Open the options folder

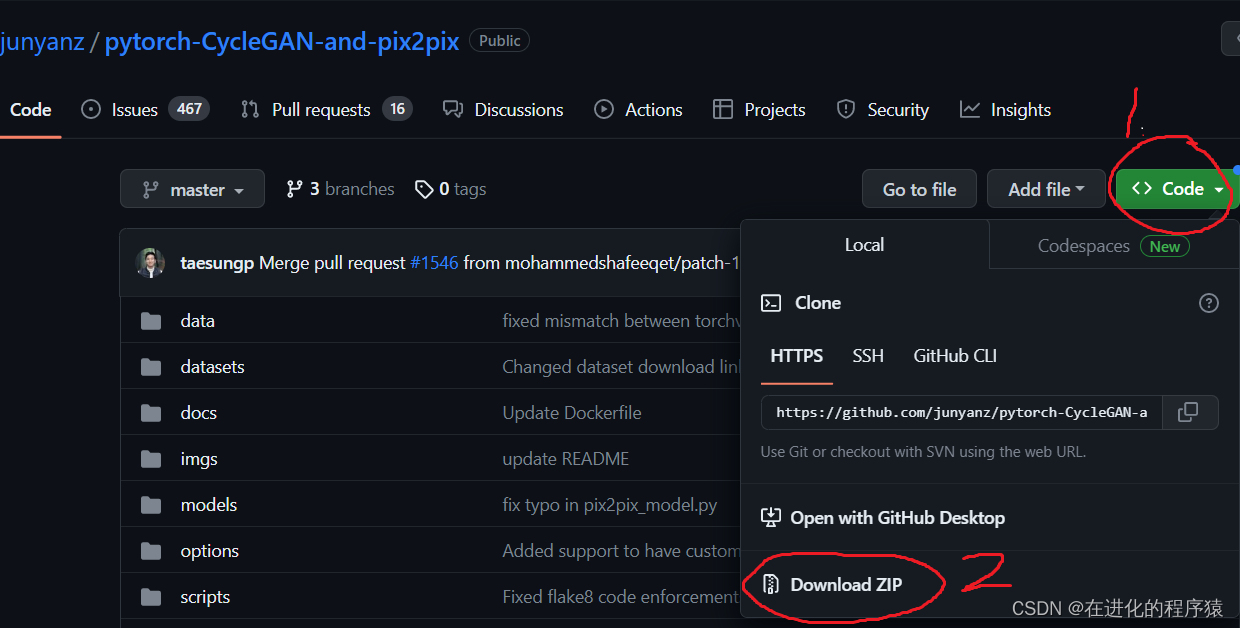point(210,551)
